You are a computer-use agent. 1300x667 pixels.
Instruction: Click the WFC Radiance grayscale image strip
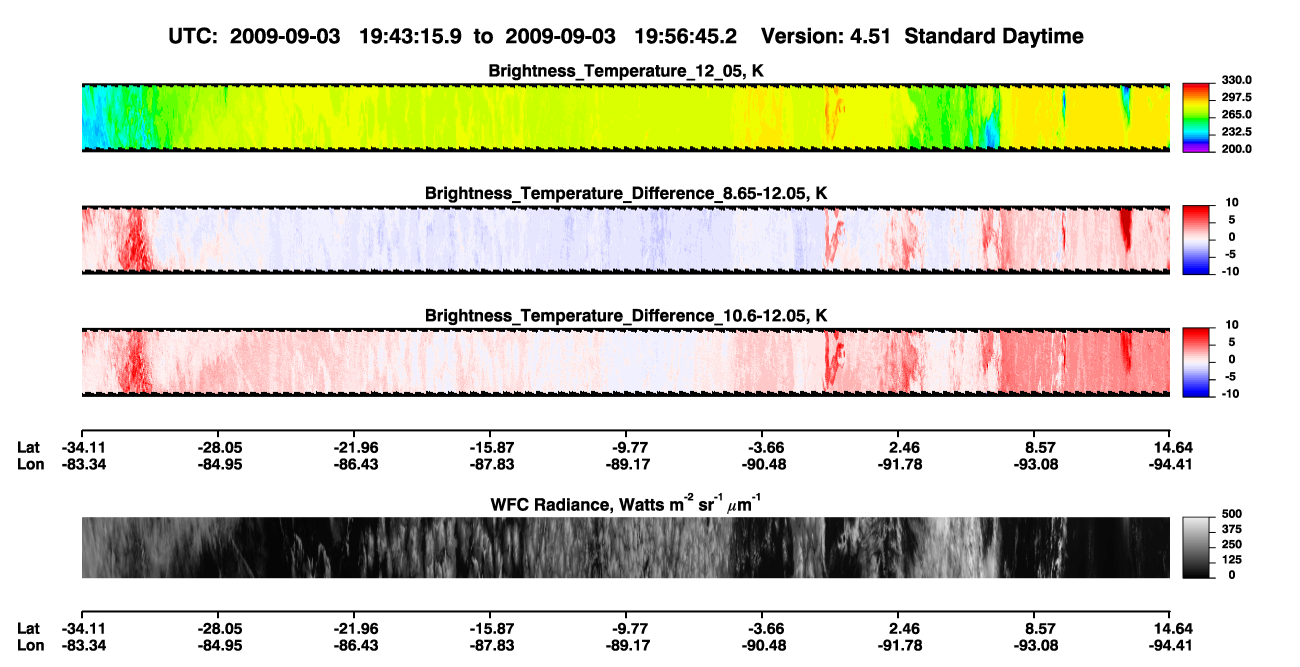[625, 547]
